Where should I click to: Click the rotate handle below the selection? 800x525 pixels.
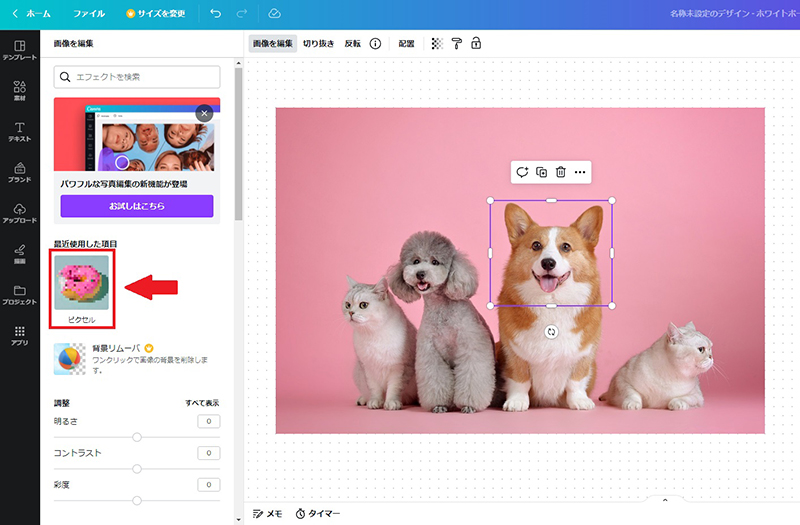click(x=551, y=332)
